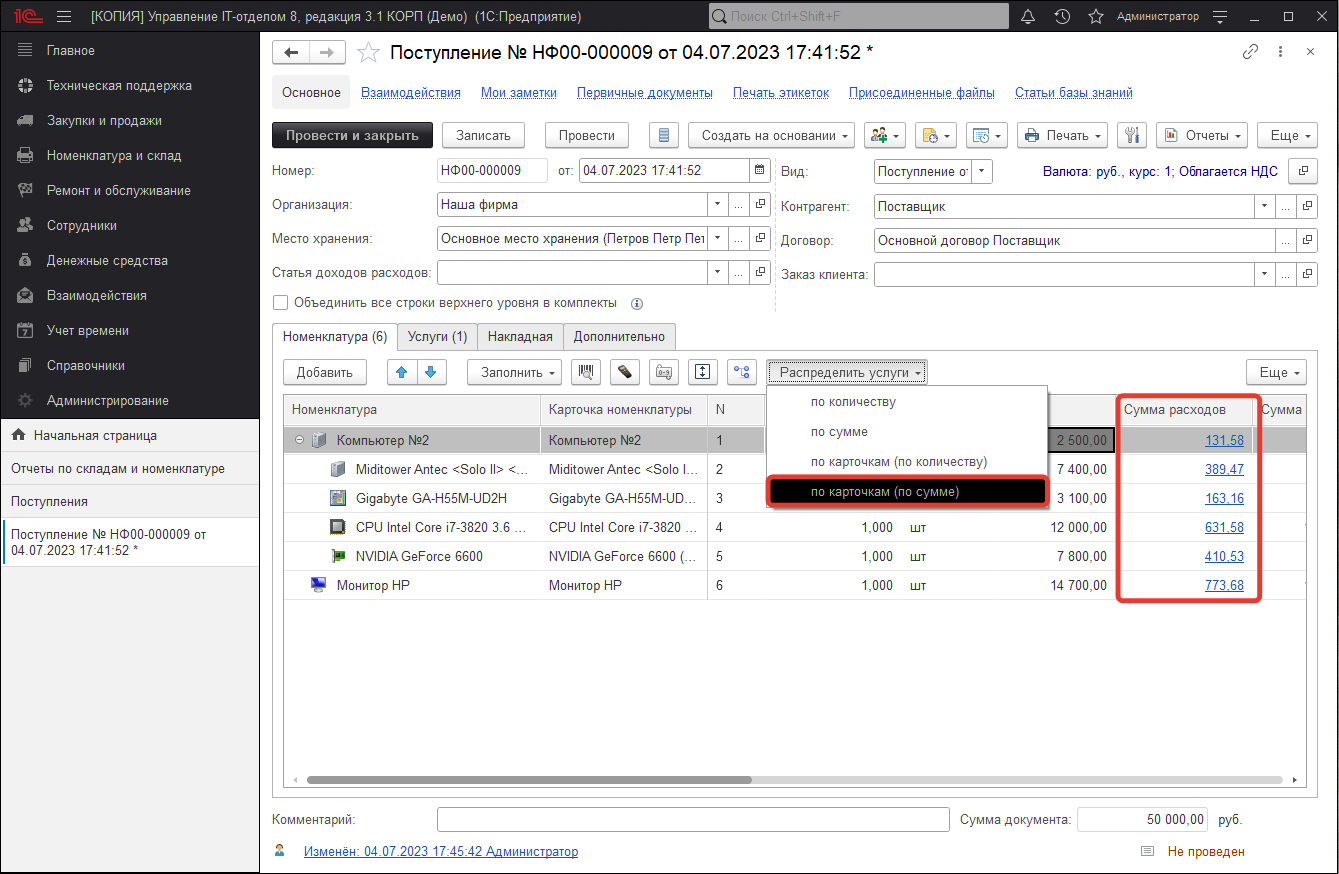
Task: Open calendar picker next to date field
Action: point(760,171)
